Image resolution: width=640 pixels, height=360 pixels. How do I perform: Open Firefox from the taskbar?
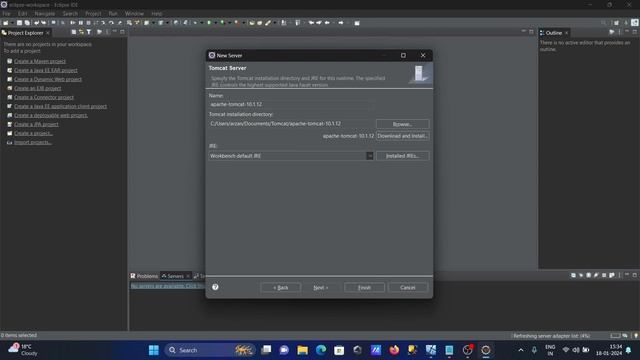coord(394,350)
